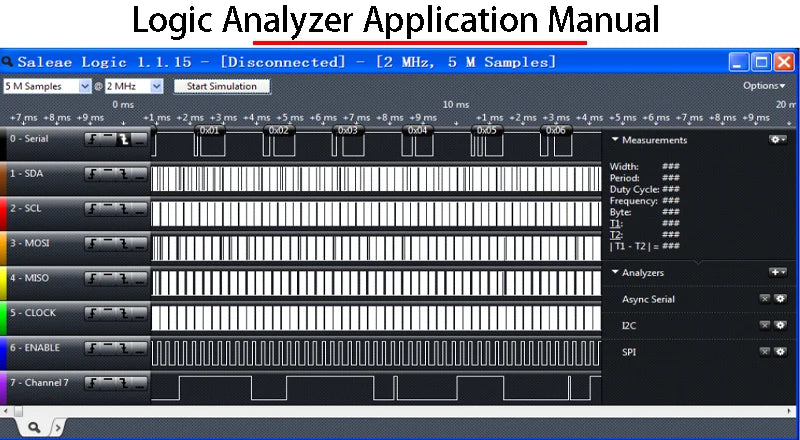This screenshot has width=800, height=440.
Task: Set high level trigger on 4 - MISO
Action: pos(108,279)
